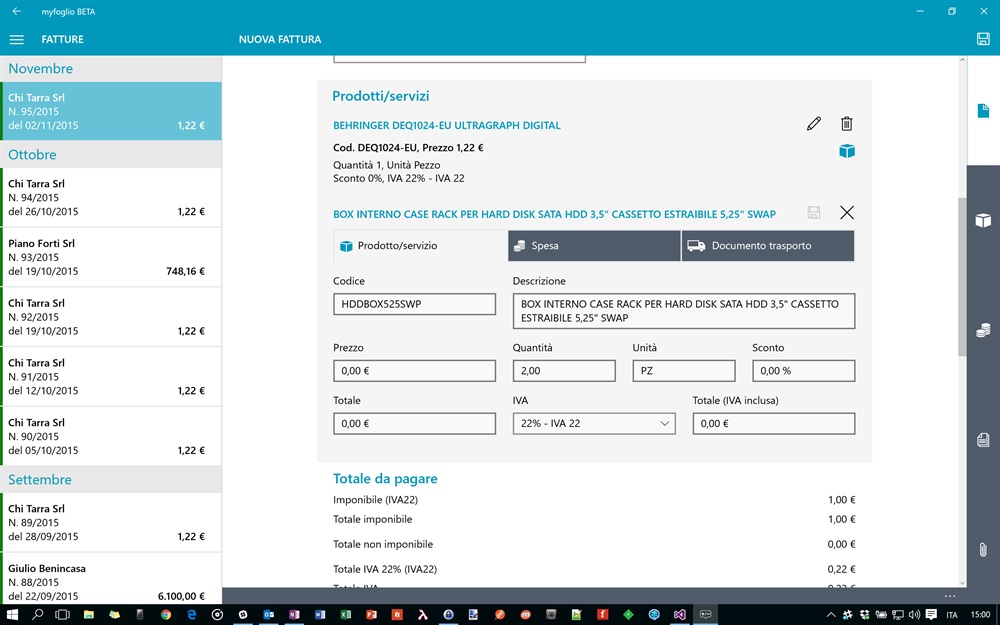This screenshot has width=1000, height=625.
Task: Open Excel from the taskbar
Action: [346, 615]
